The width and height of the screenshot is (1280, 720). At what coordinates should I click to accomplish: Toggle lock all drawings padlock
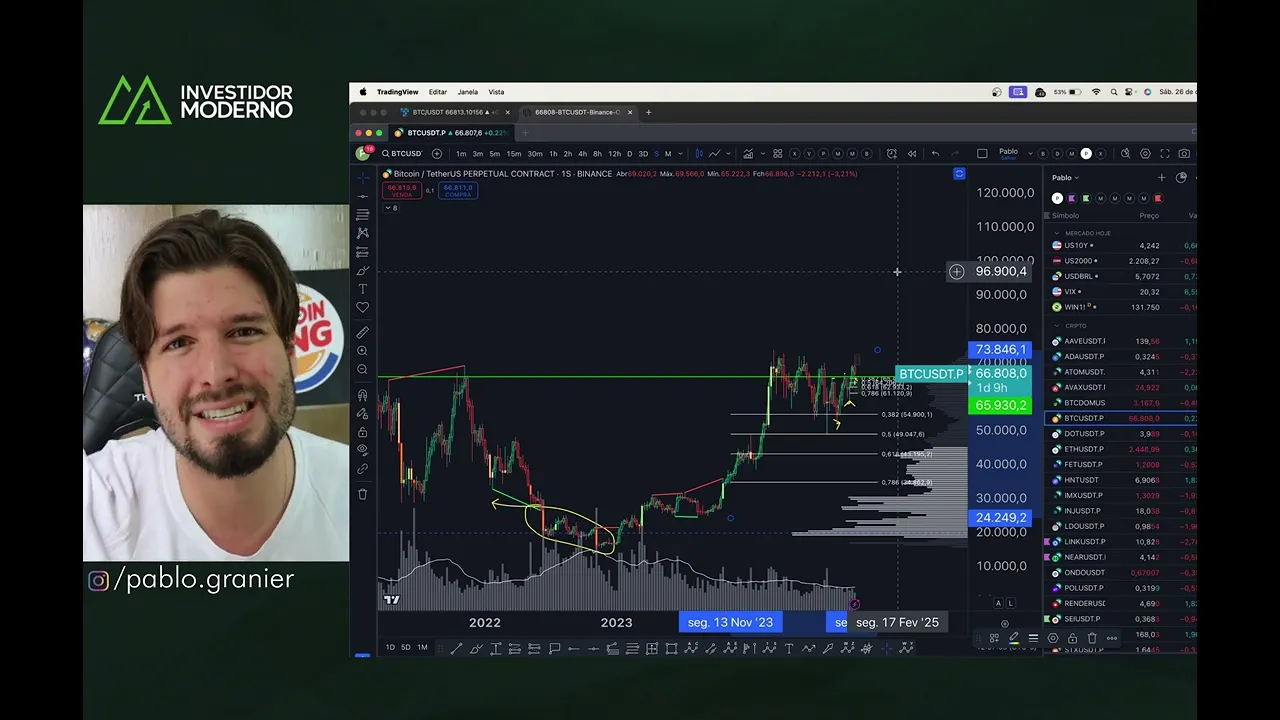pyautogui.click(x=362, y=432)
